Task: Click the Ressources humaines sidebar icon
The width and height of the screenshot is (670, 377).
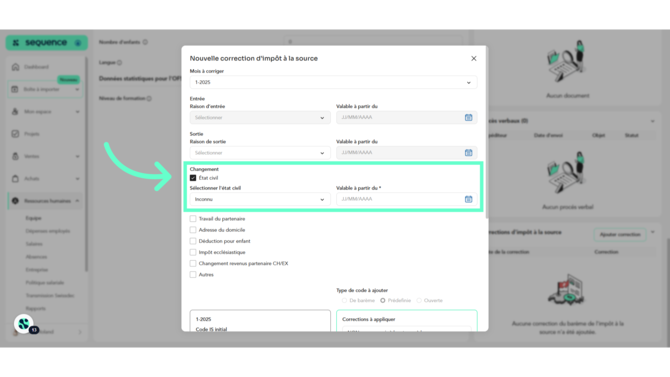Action: (x=15, y=201)
